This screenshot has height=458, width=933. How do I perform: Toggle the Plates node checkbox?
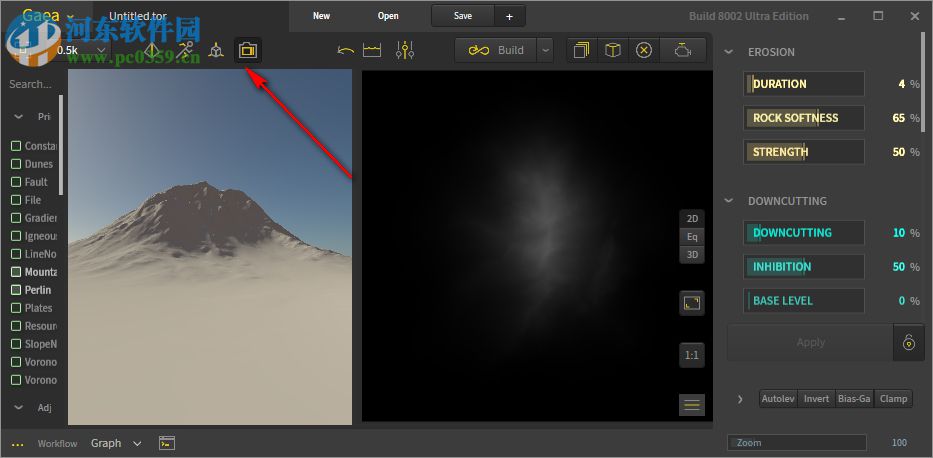tap(16, 308)
